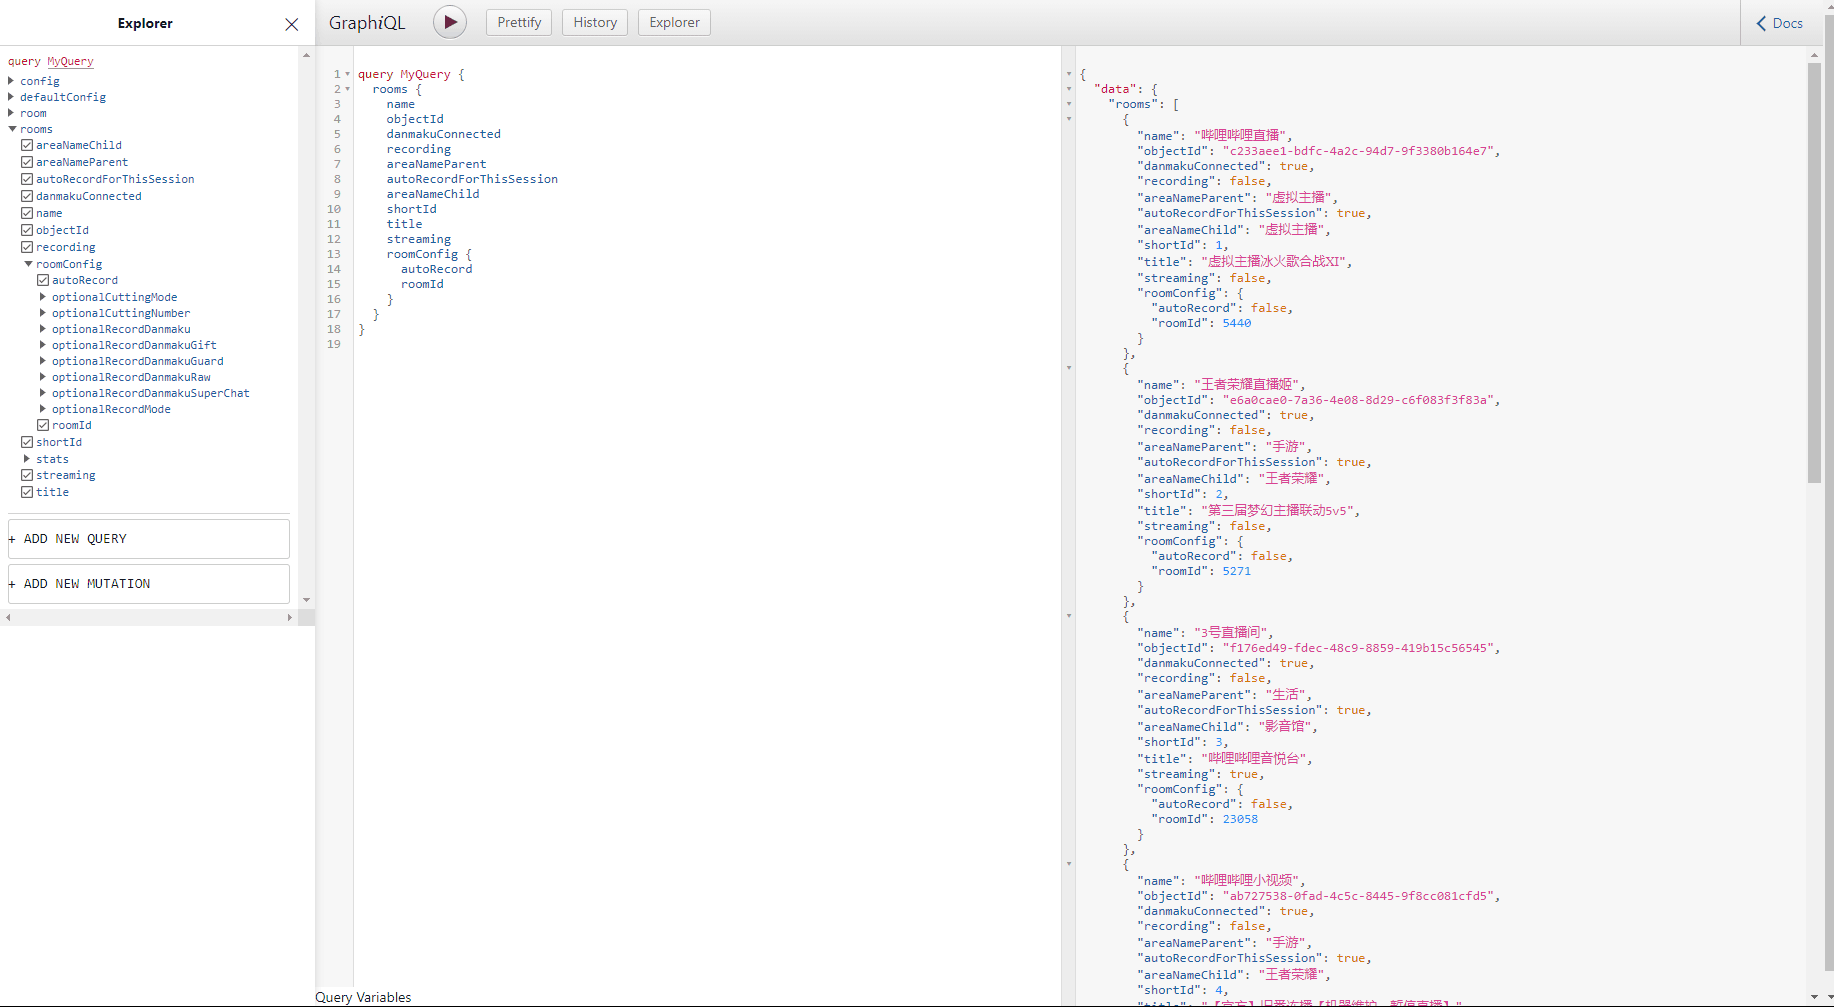Collapse the first room object in results

click(x=1070, y=118)
